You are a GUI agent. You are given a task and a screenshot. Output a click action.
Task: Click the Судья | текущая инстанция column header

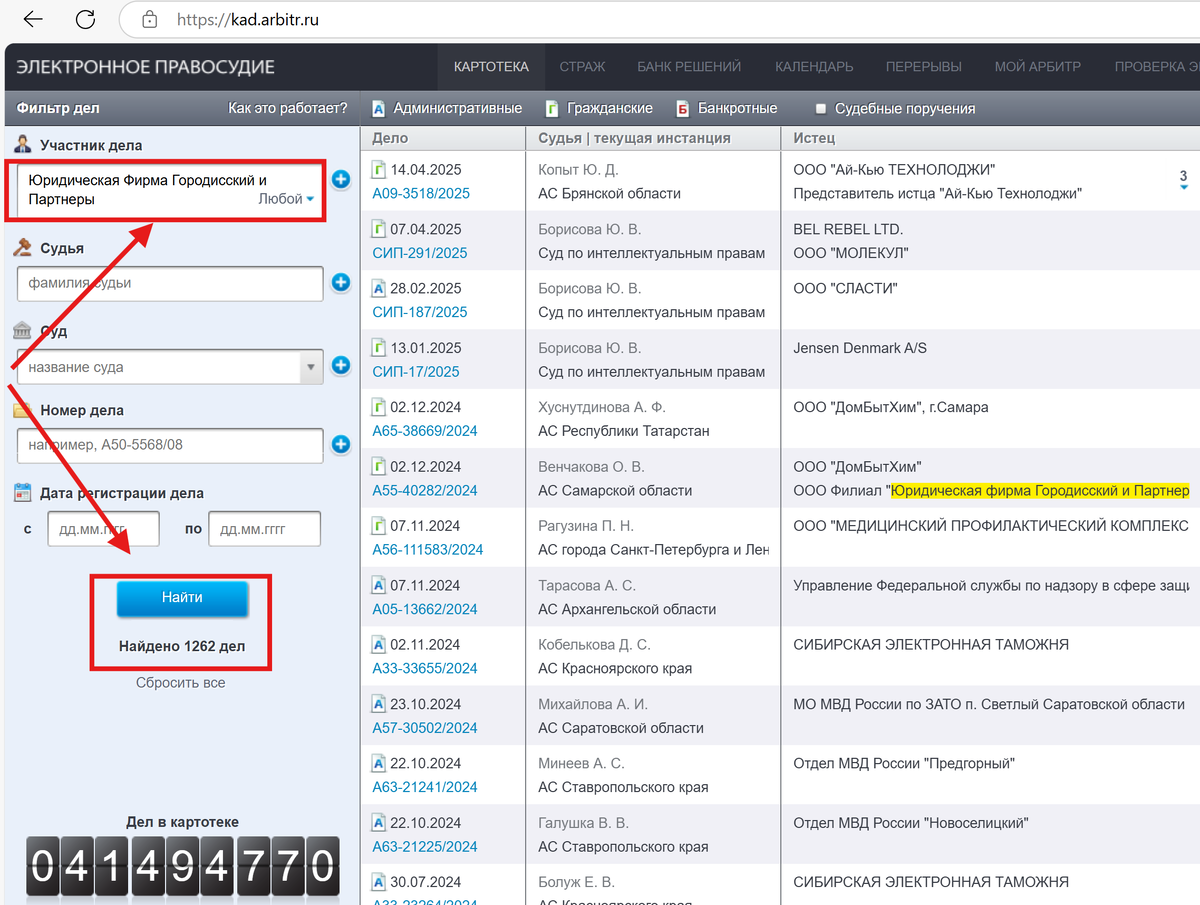click(x=634, y=138)
